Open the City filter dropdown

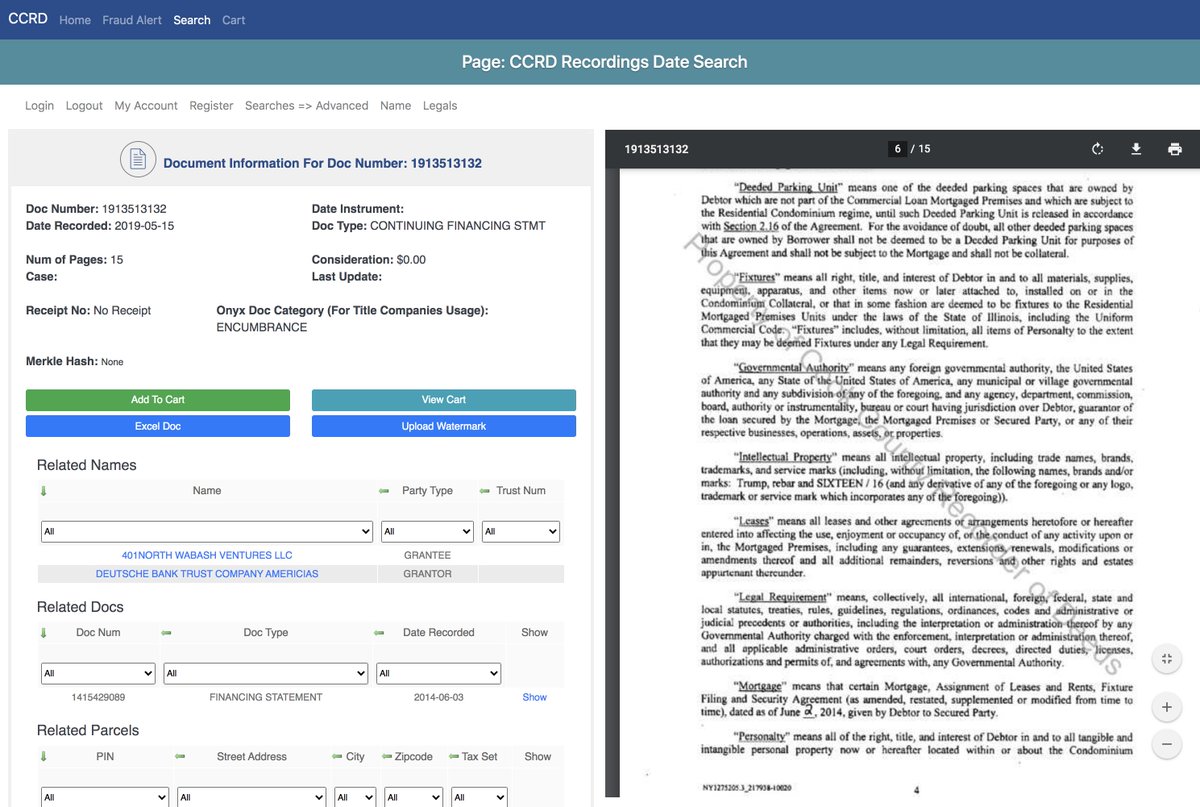[x=355, y=797]
